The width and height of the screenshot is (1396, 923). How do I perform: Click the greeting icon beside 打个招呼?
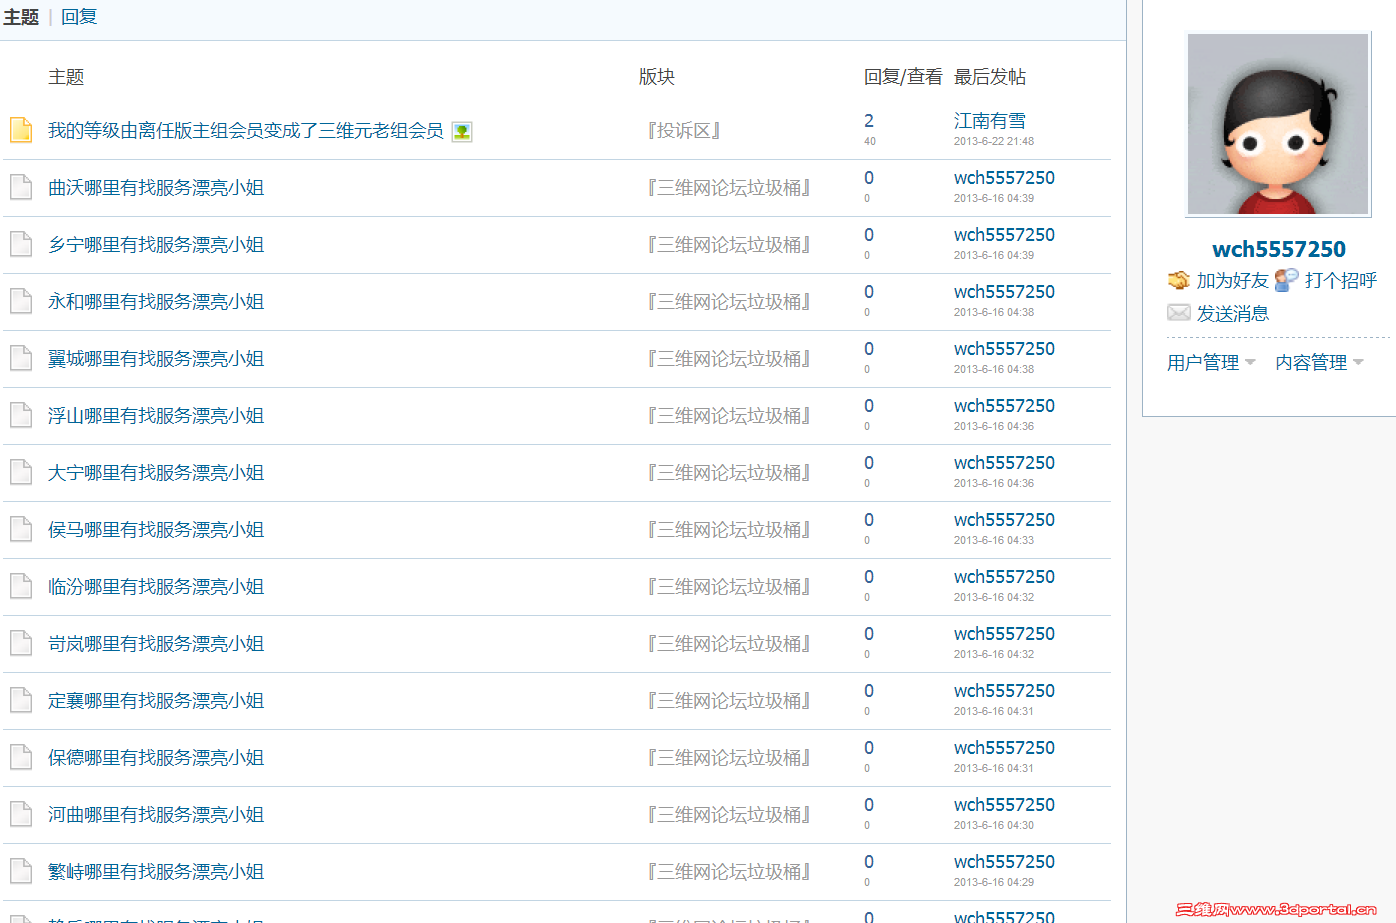click(x=1286, y=280)
